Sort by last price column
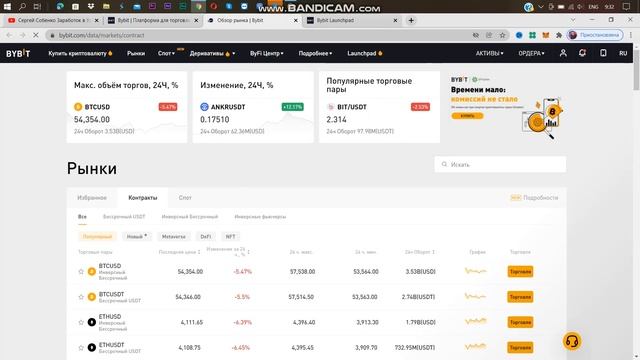640x360 pixels. [179, 252]
